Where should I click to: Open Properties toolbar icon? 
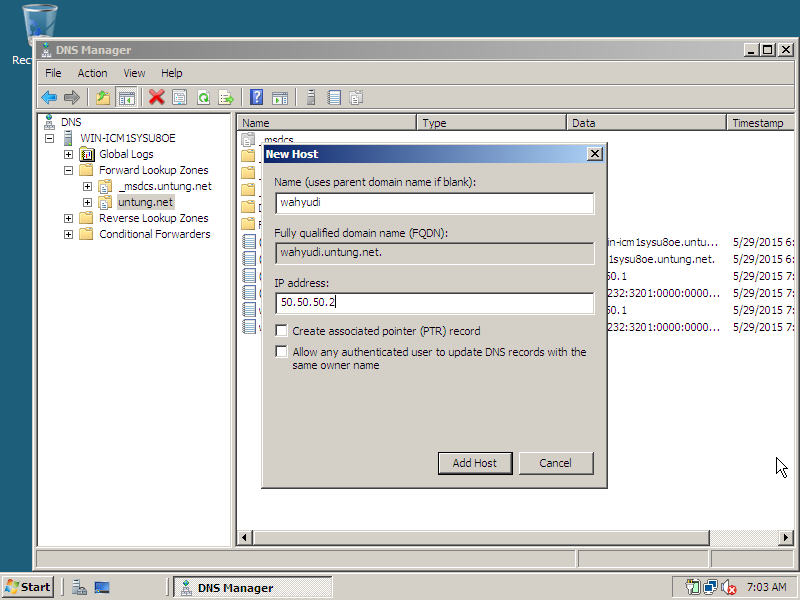pos(180,97)
